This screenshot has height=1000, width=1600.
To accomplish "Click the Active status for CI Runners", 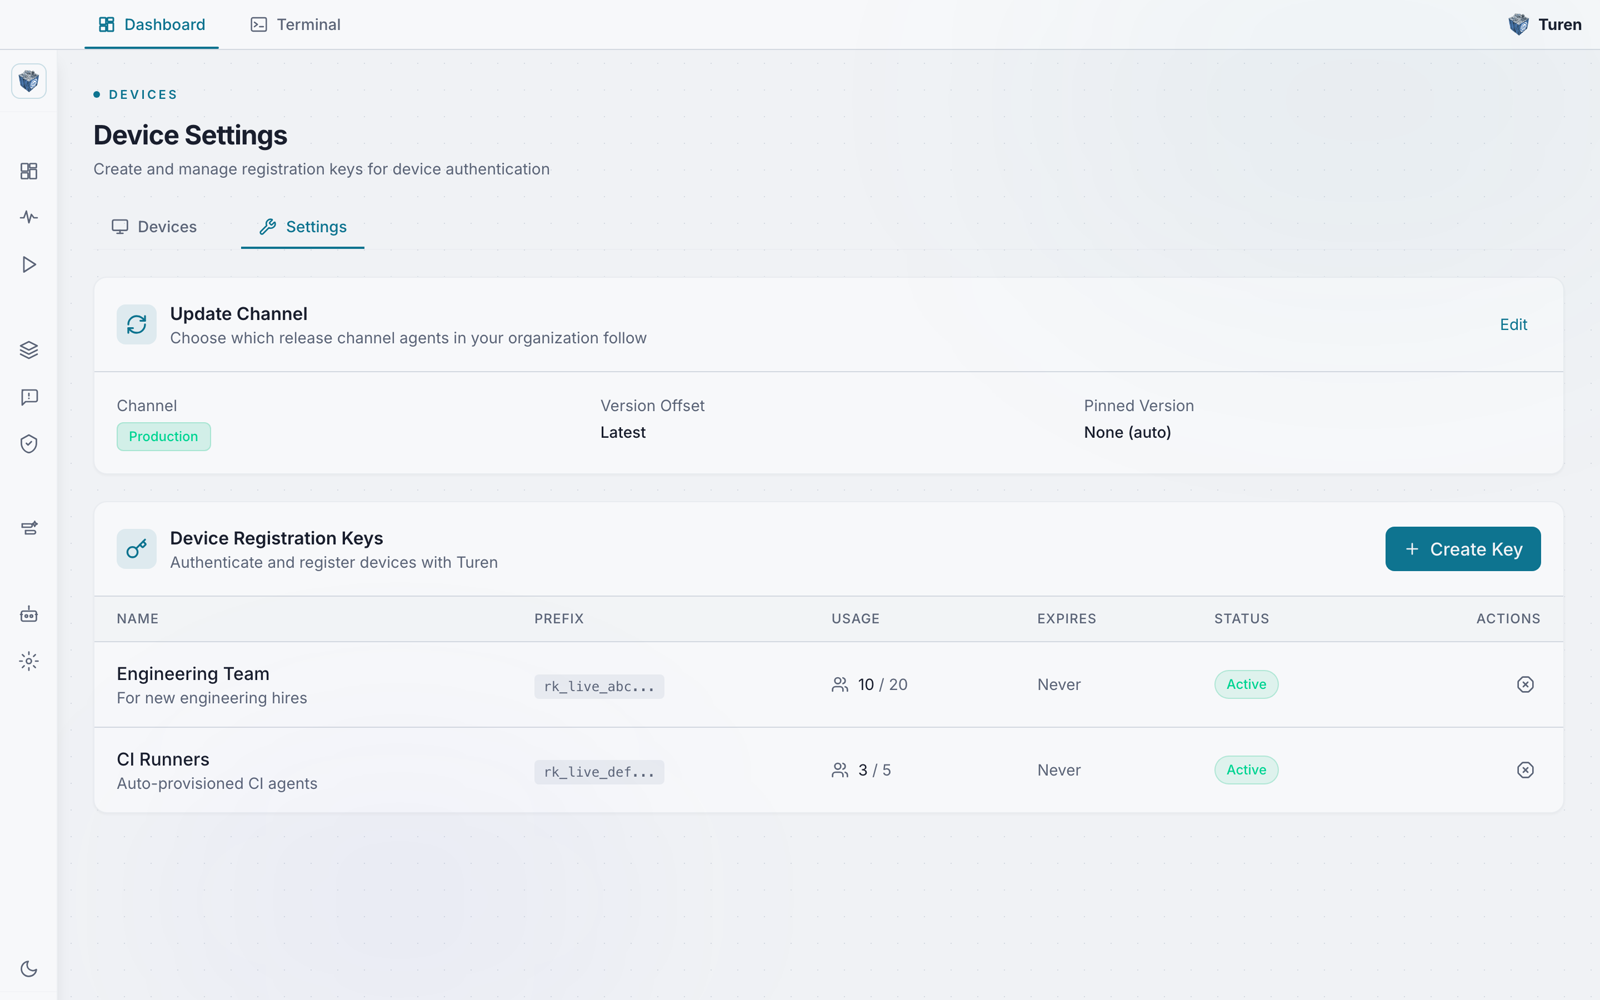I will pyautogui.click(x=1246, y=770).
